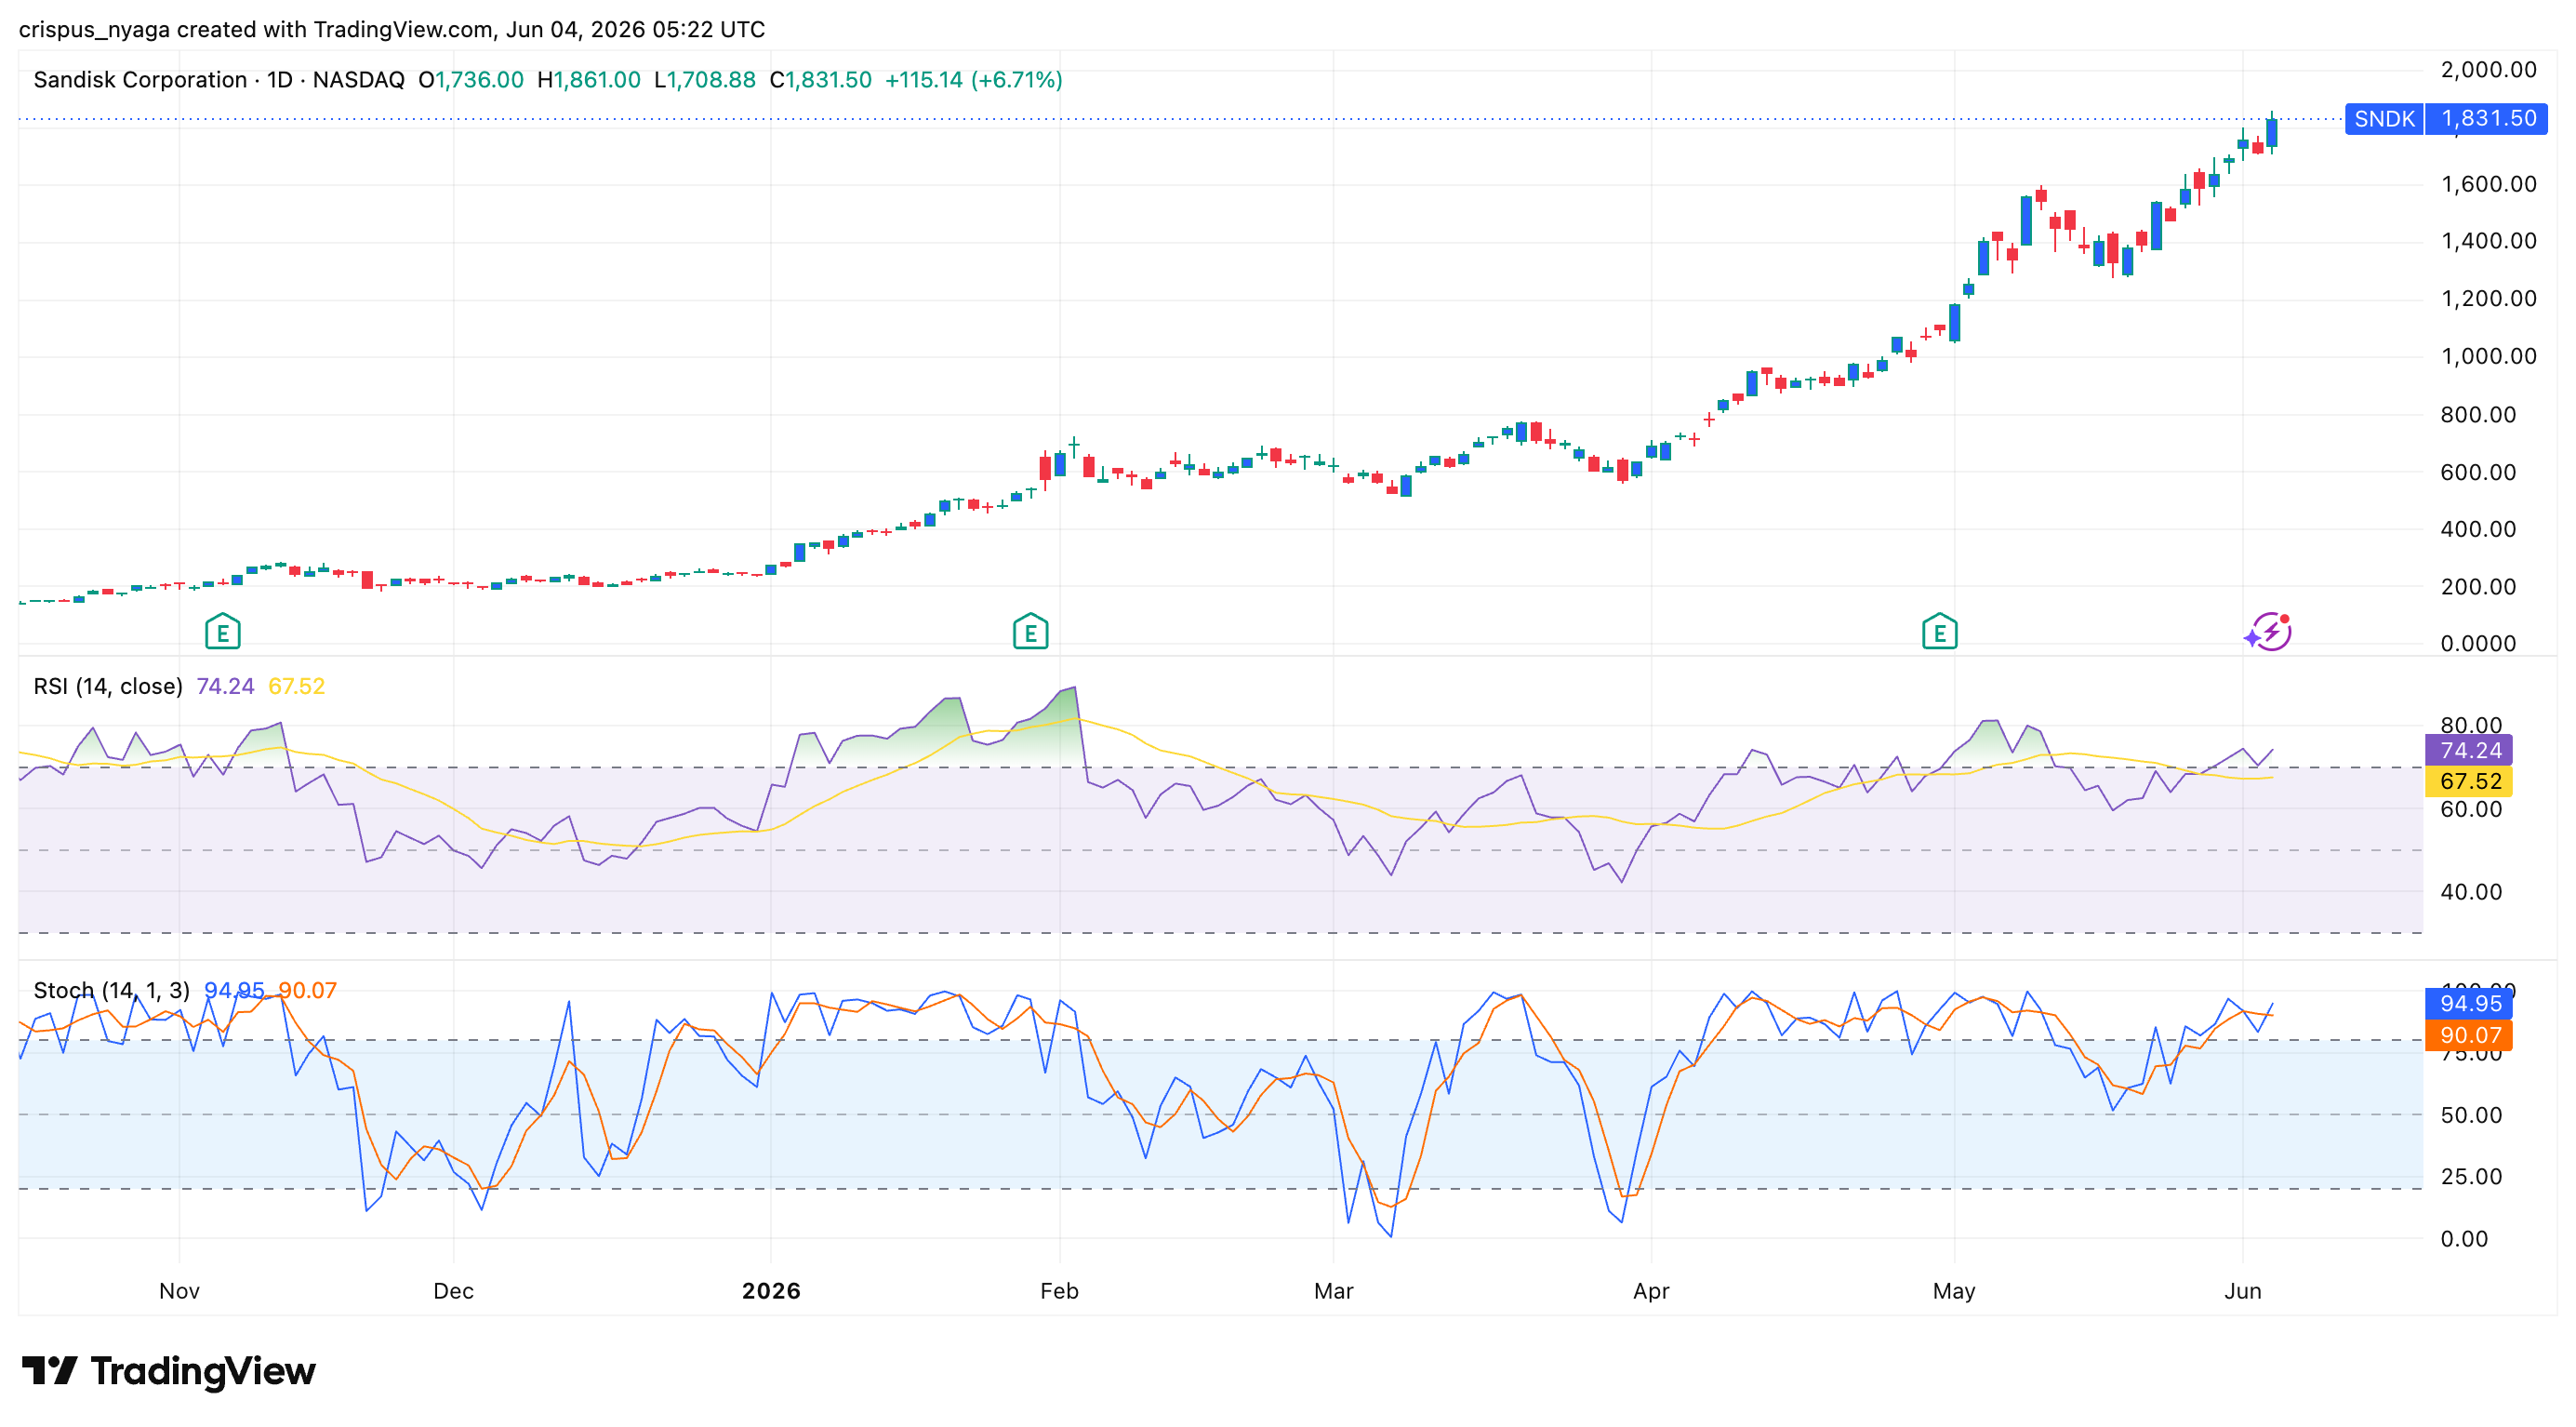Click the chart attribution header text
2576x1427 pixels.
tap(392, 30)
